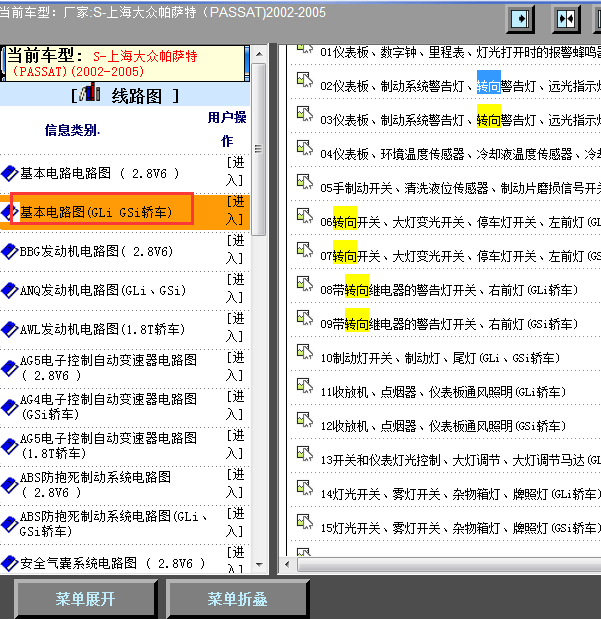This screenshot has width=601, height=619.
Task: Open diagram 06转向开关、大灯变光开关
Action: pyautogui.click(x=460, y=222)
